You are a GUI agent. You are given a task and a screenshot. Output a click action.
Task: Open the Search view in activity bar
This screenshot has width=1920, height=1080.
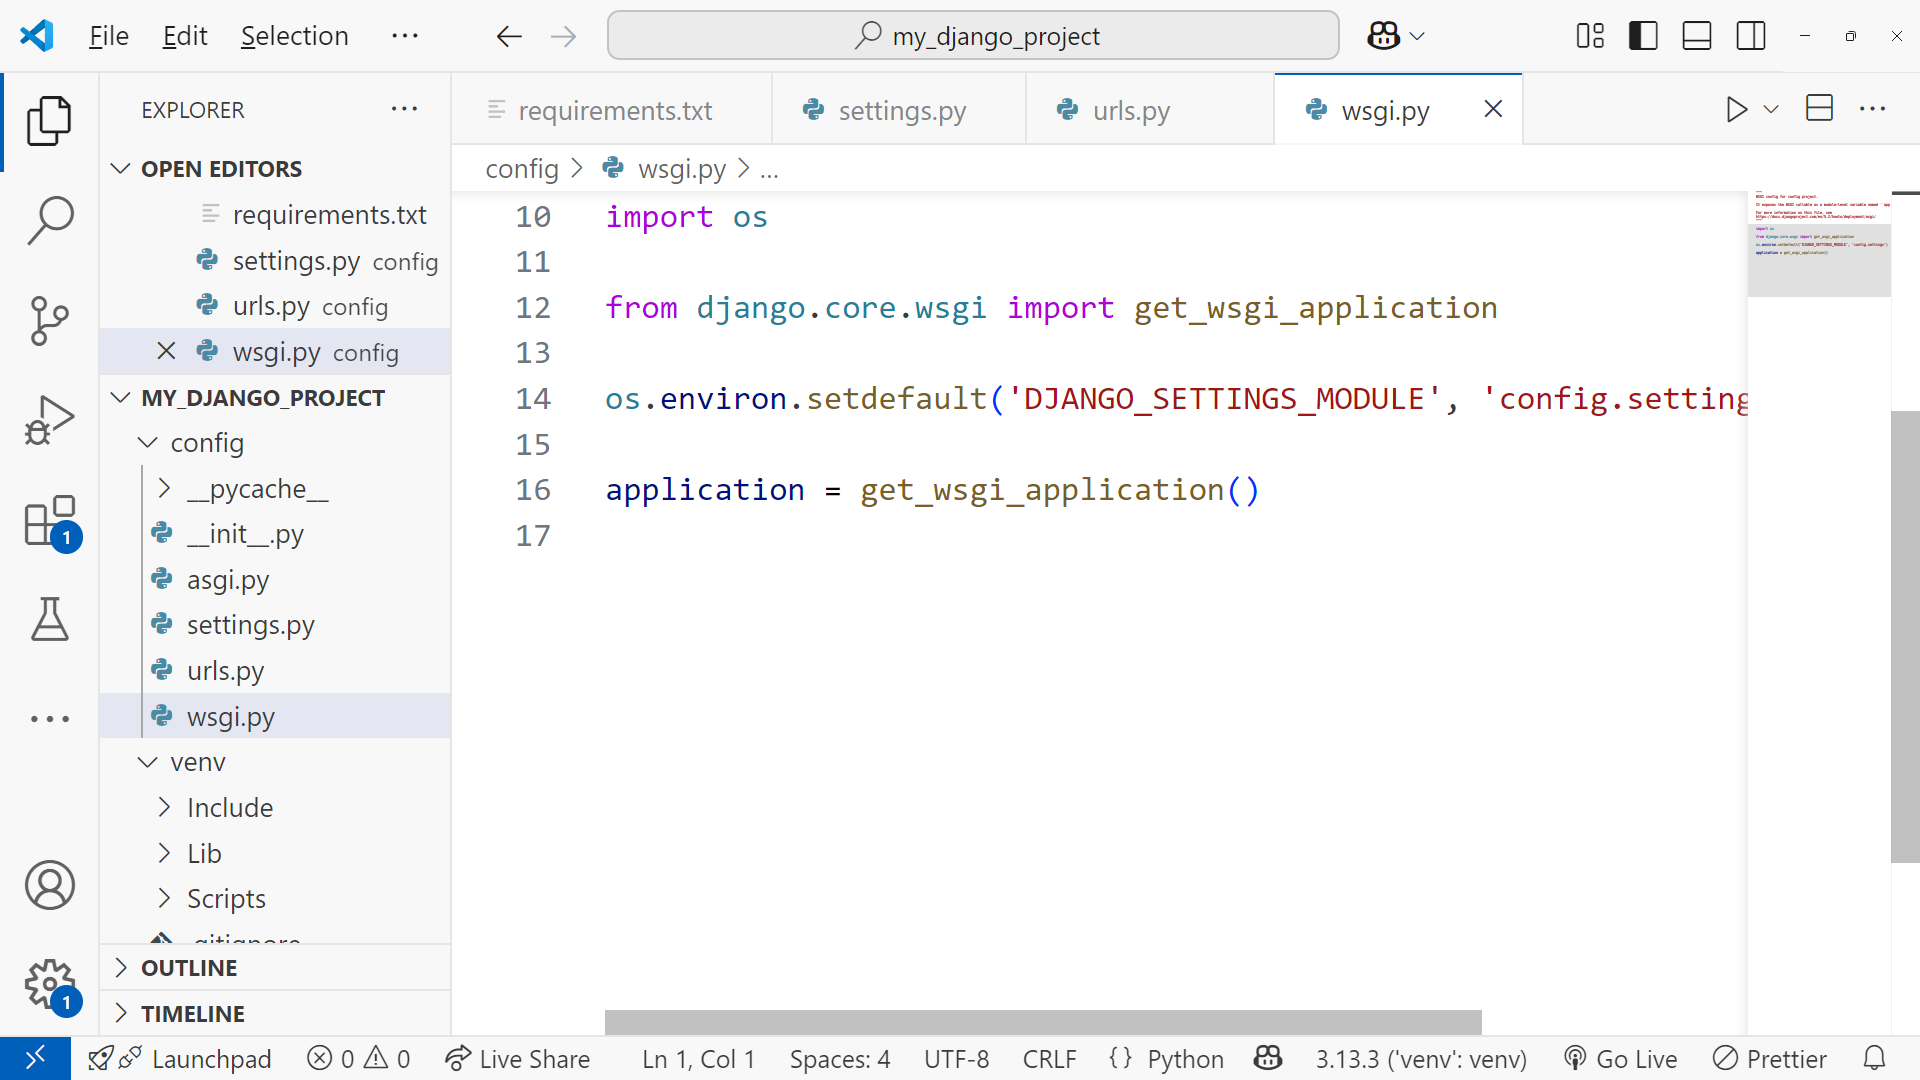pyautogui.click(x=49, y=220)
